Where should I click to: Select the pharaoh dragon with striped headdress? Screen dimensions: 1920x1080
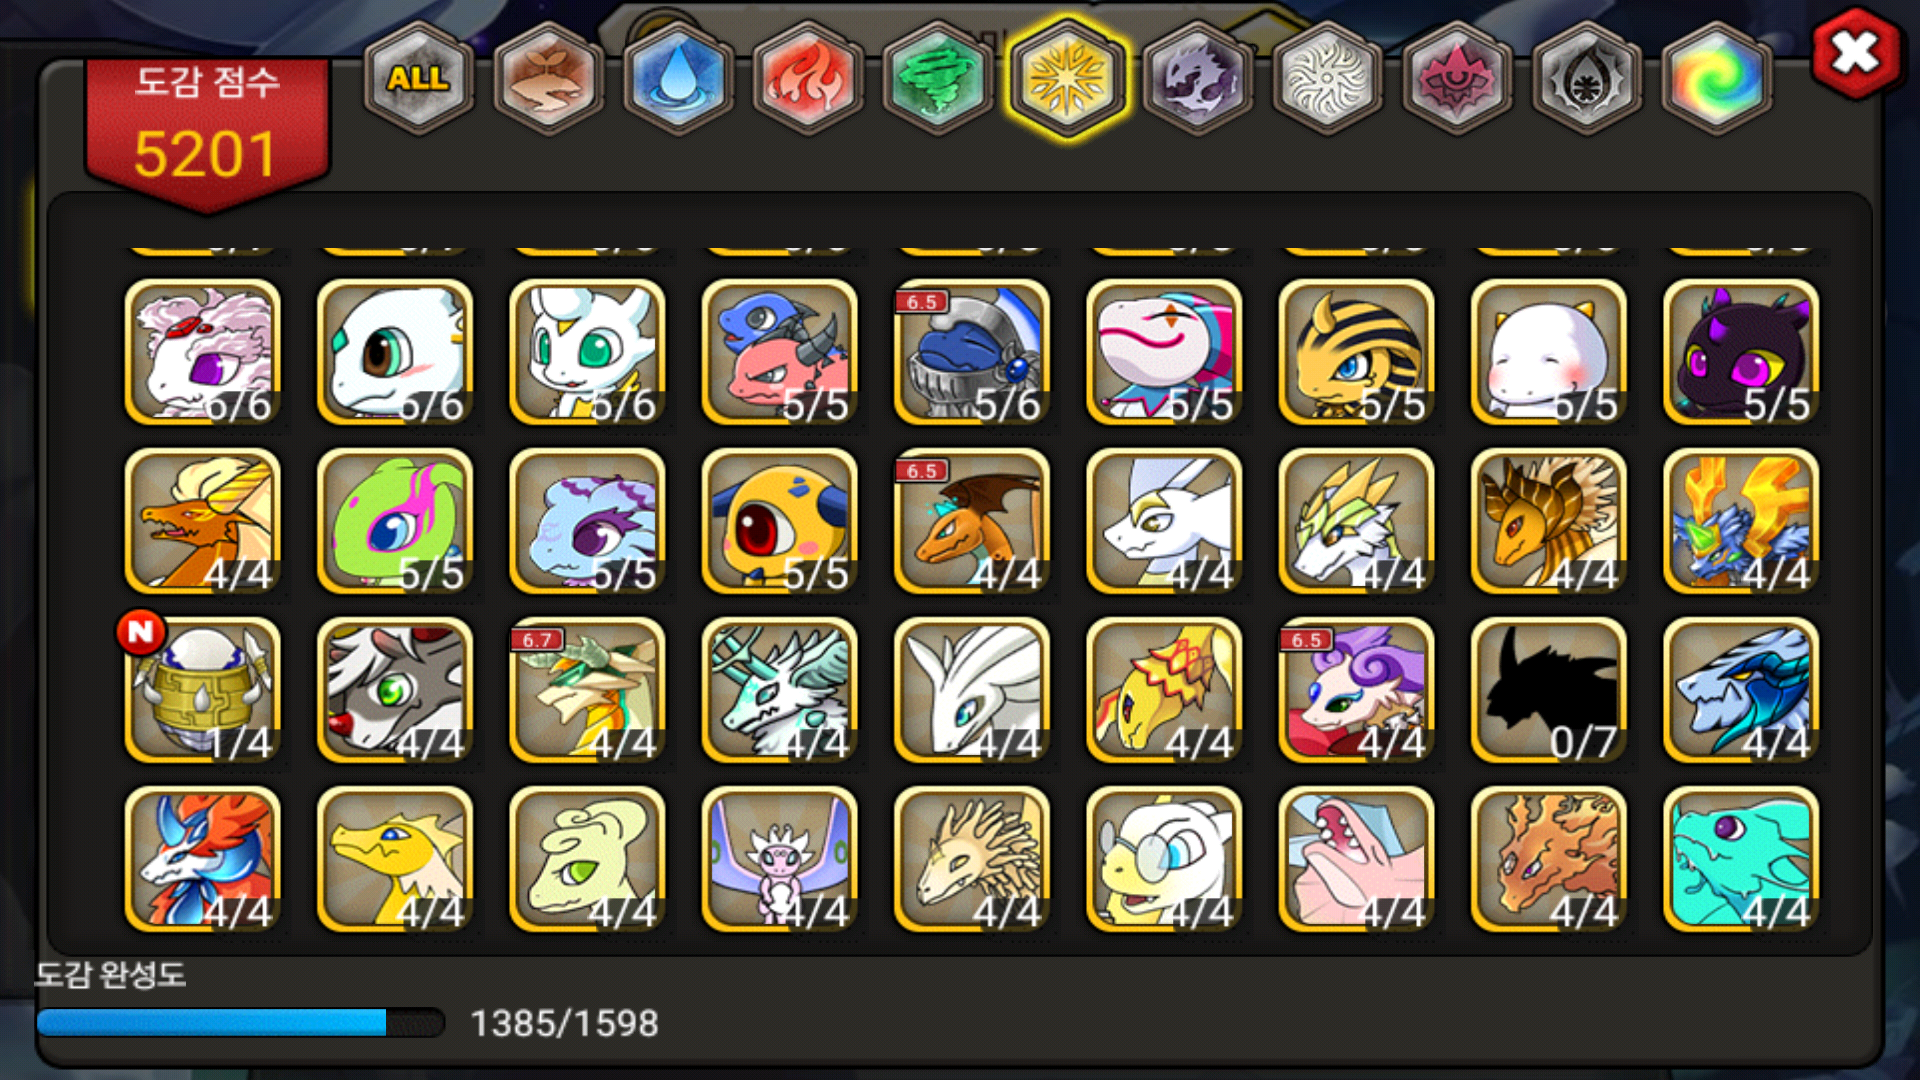click(x=1356, y=352)
